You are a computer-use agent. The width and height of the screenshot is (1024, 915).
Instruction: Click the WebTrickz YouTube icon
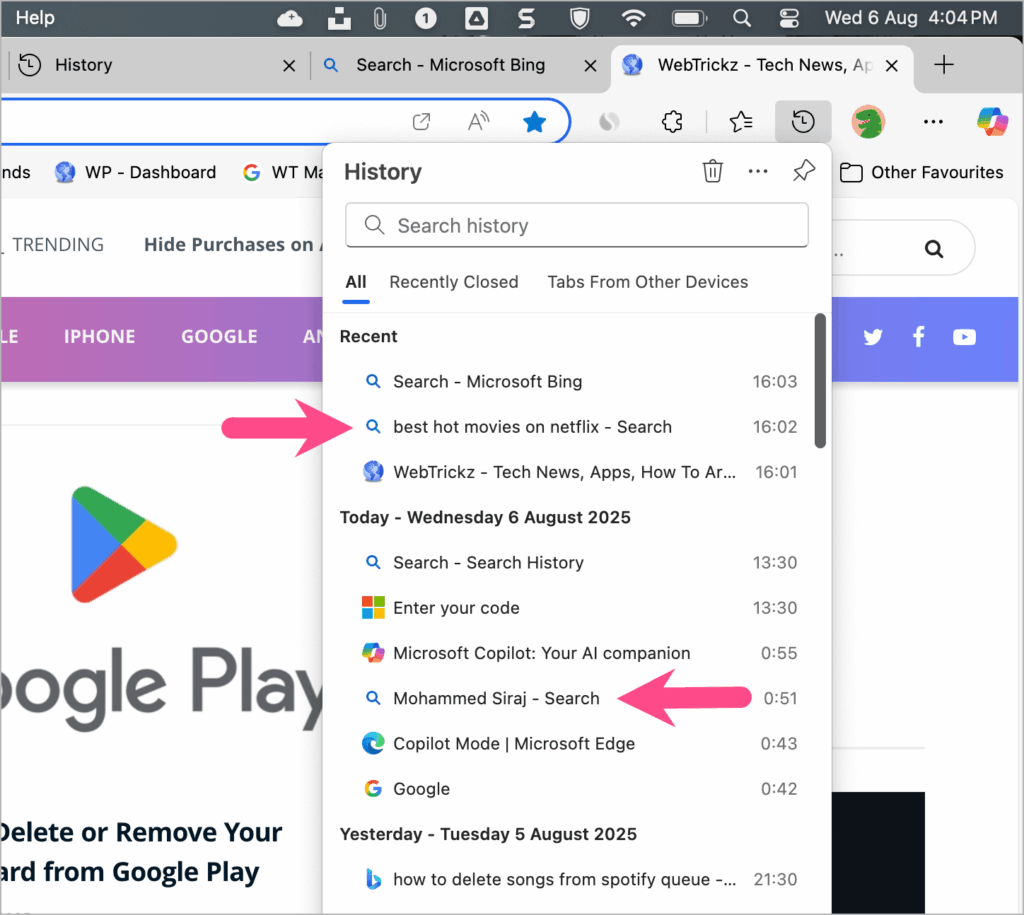[x=964, y=337]
